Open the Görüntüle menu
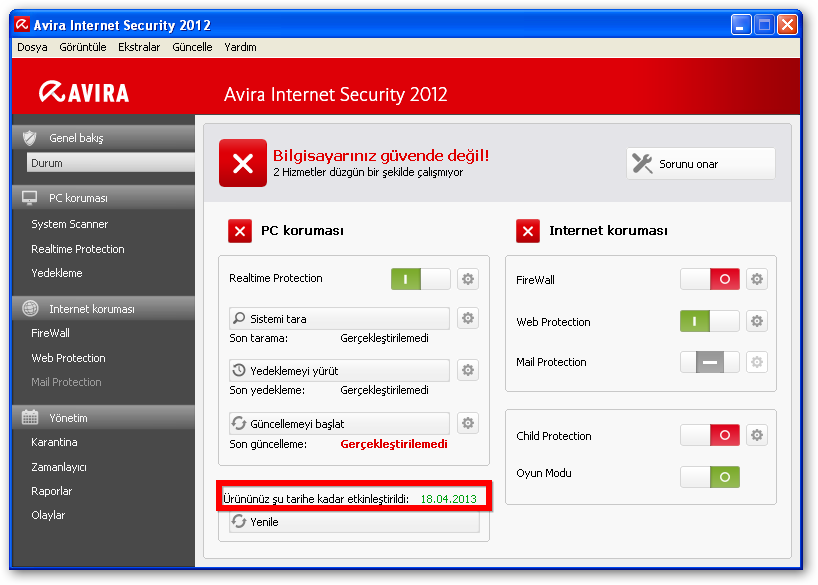The image size is (818, 585). (83, 47)
